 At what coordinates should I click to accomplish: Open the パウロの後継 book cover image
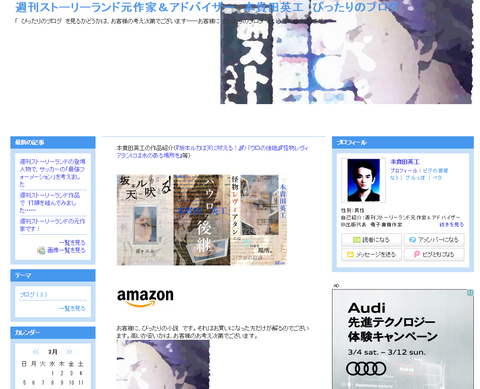pyautogui.click(x=202, y=220)
